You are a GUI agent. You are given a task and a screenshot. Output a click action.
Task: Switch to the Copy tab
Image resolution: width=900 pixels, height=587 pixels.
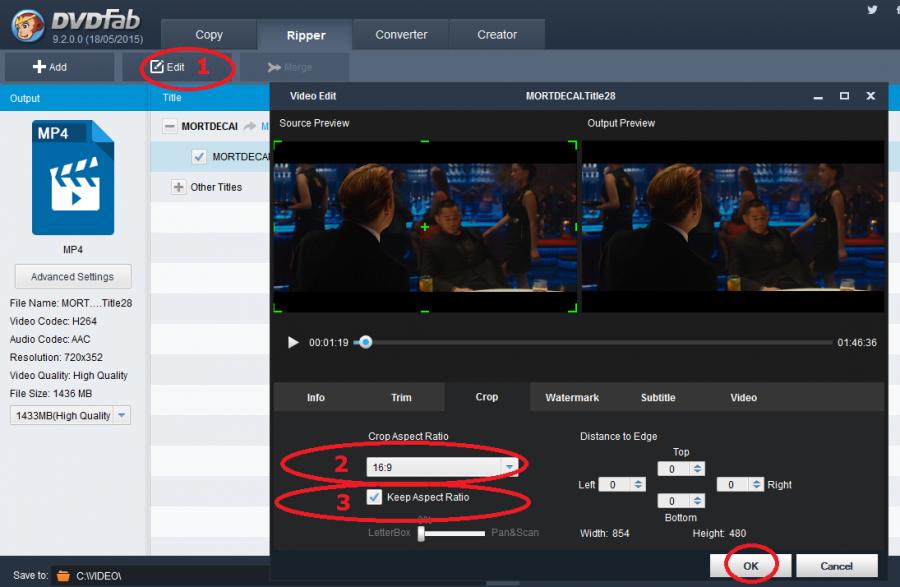coord(209,34)
